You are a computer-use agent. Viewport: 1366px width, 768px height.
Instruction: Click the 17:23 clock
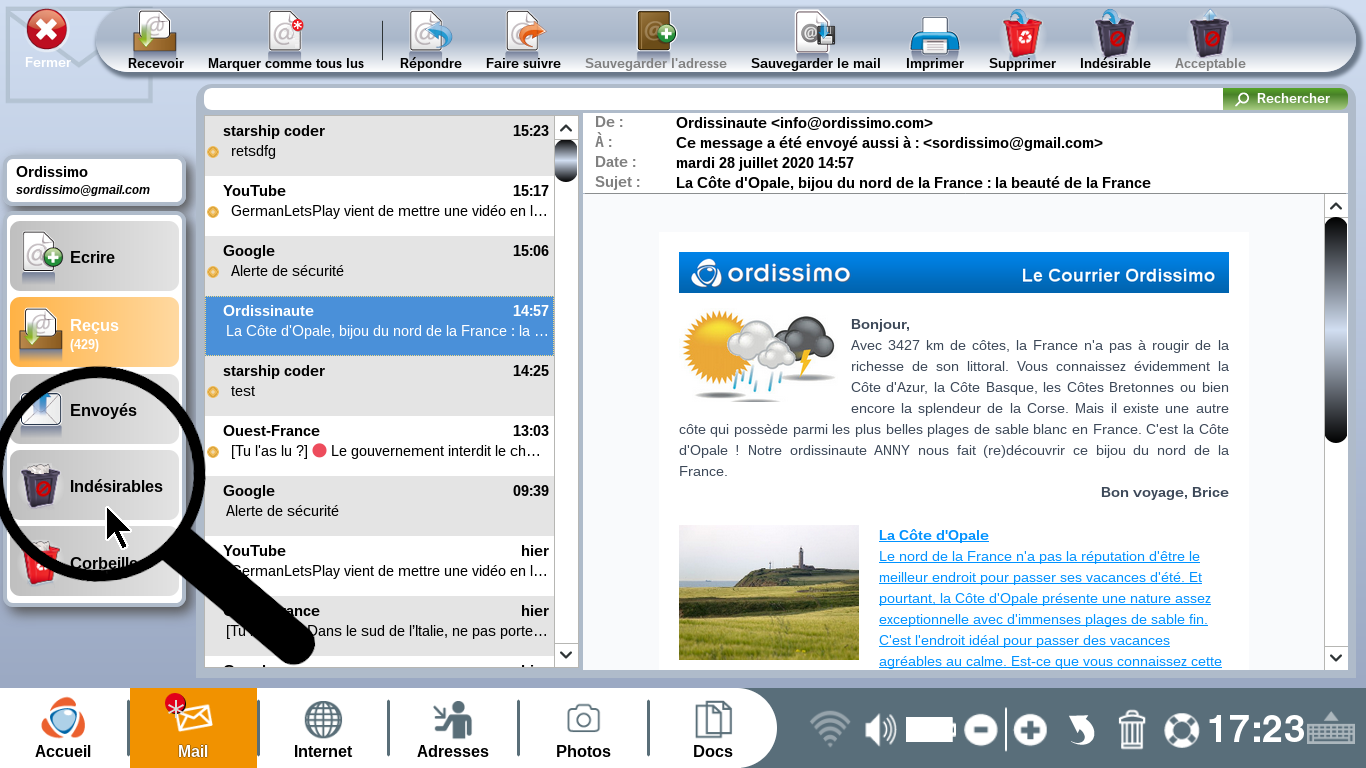point(1256,730)
